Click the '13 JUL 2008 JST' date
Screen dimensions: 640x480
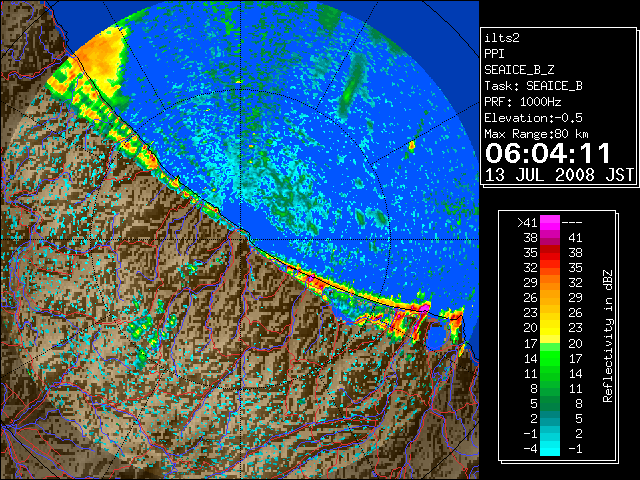tap(559, 175)
